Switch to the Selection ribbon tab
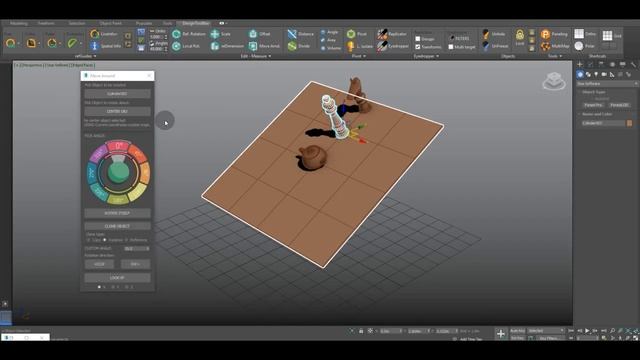640x360 pixels. pyautogui.click(x=77, y=23)
